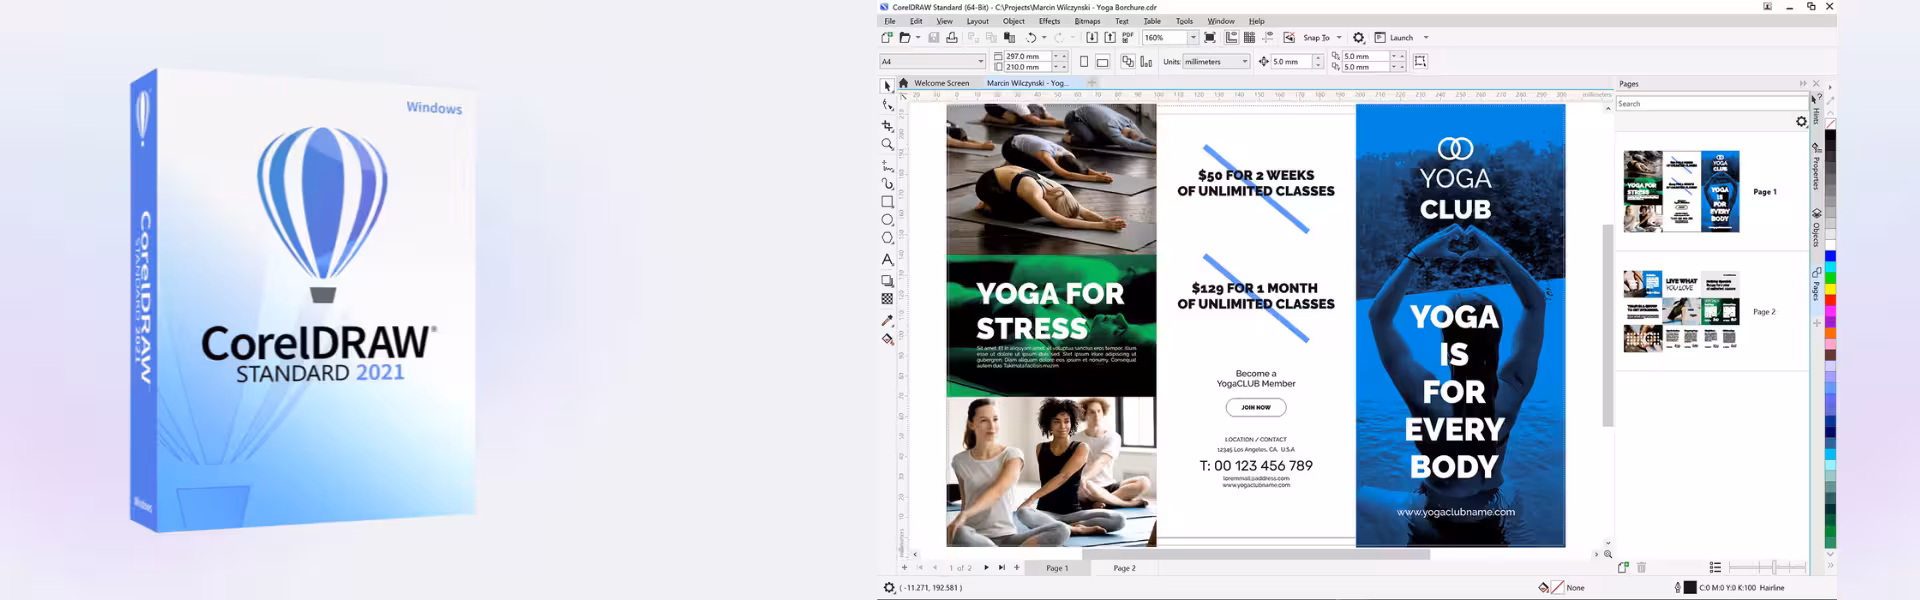Image resolution: width=1920 pixels, height=600 pixels.
Task: Toggle apply layout to all pages button
Action: point(1128,62)
